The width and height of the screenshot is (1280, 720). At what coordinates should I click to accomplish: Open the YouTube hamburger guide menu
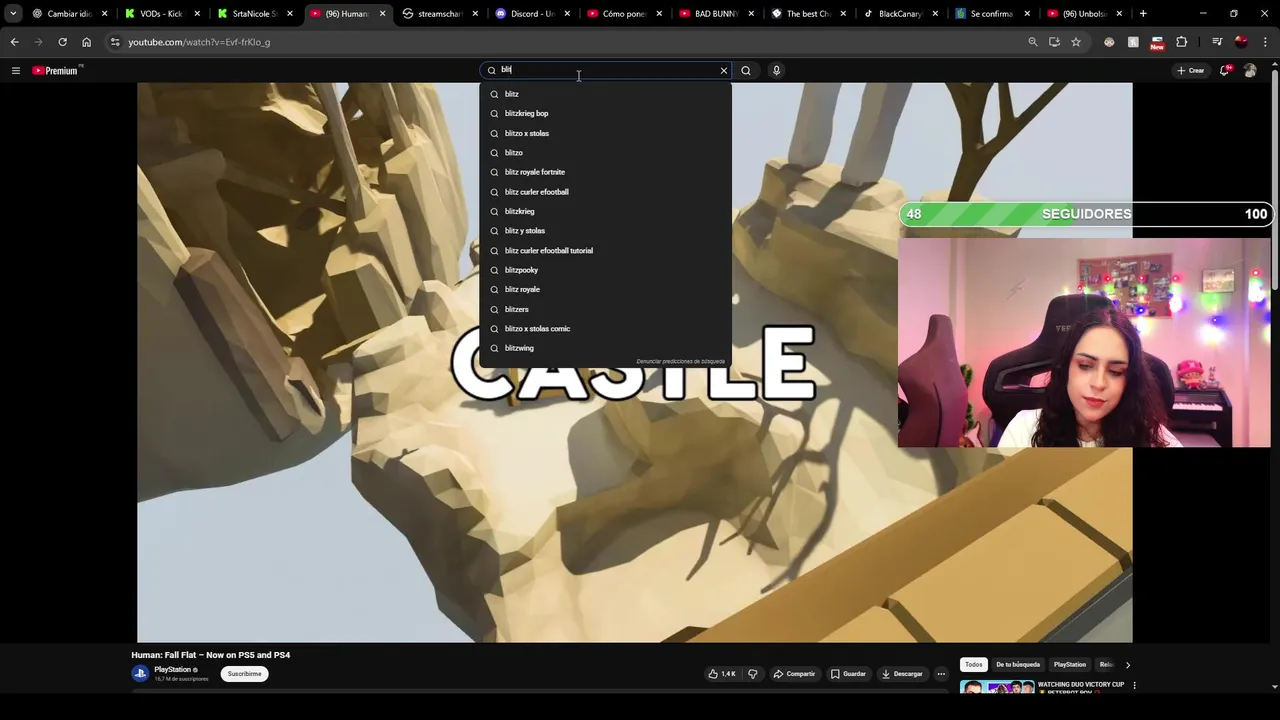(15, 70)
